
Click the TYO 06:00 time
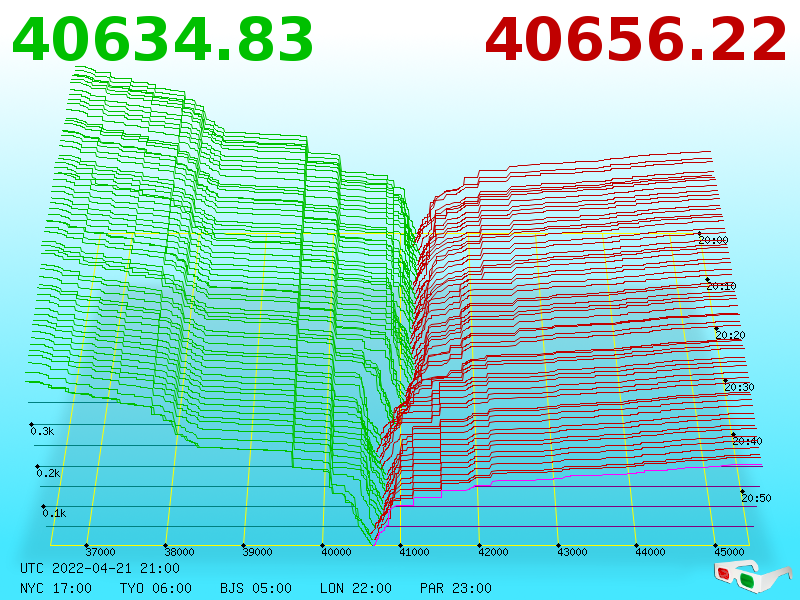pyautogui.click(x=156, y=588)
